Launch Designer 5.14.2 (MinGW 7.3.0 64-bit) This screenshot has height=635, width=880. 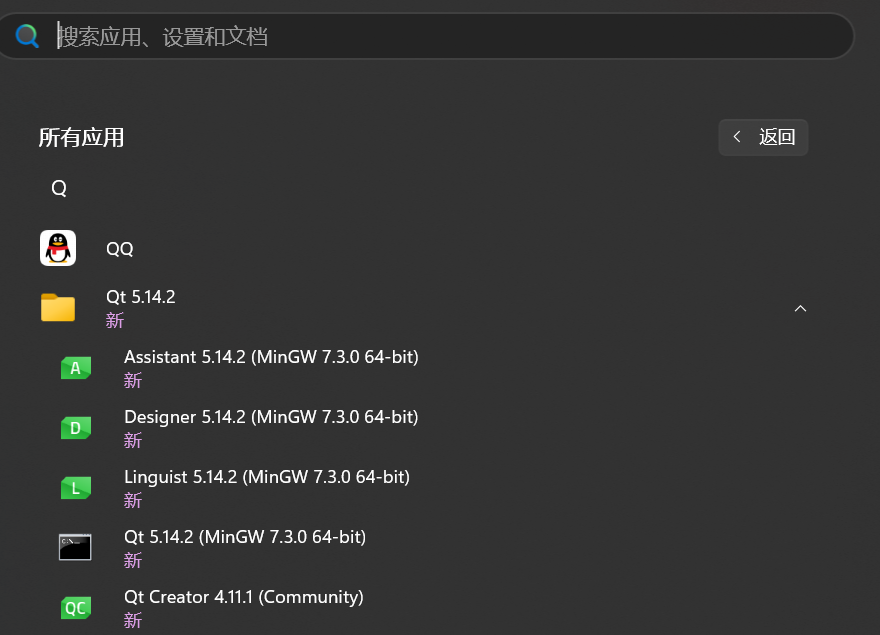271,417
